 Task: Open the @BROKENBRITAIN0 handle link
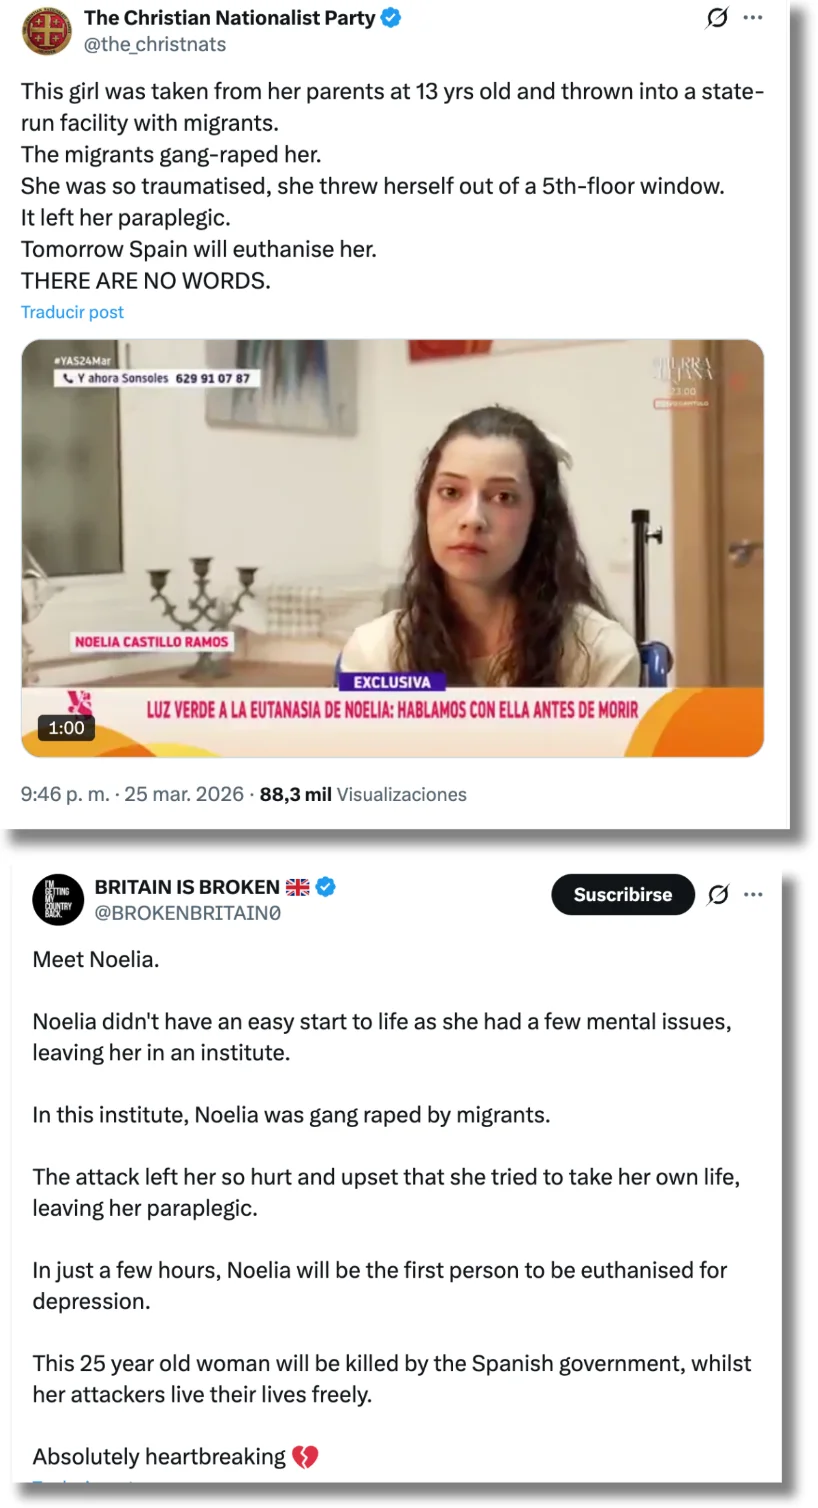188,913
